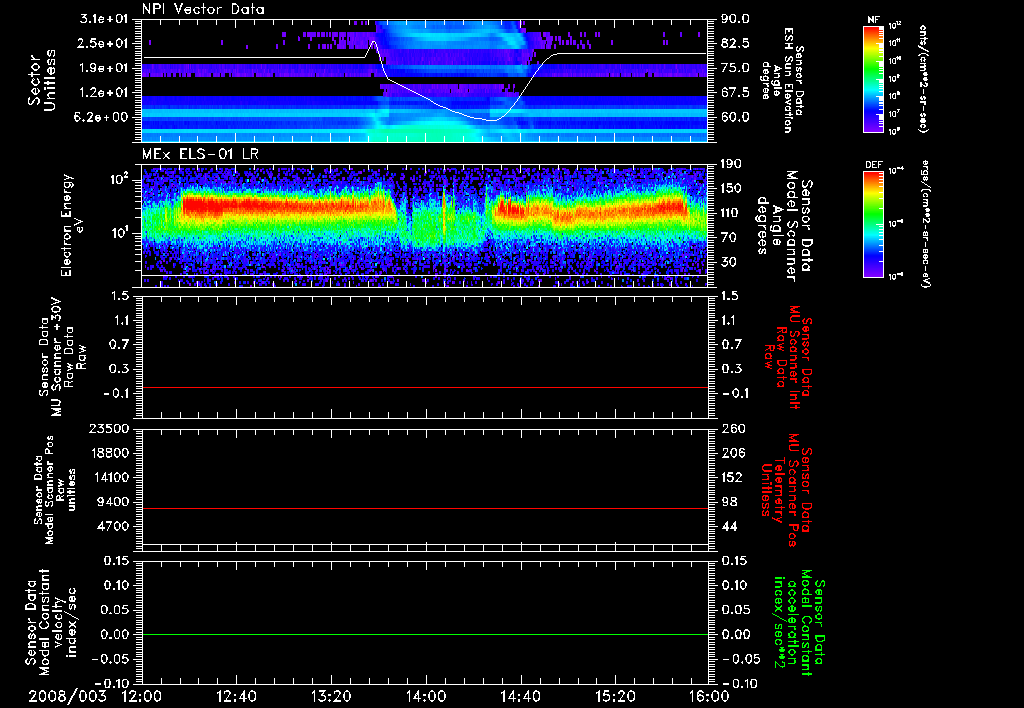
Task: Click the 23500 tick on scanner position axis
Action: 108,428
